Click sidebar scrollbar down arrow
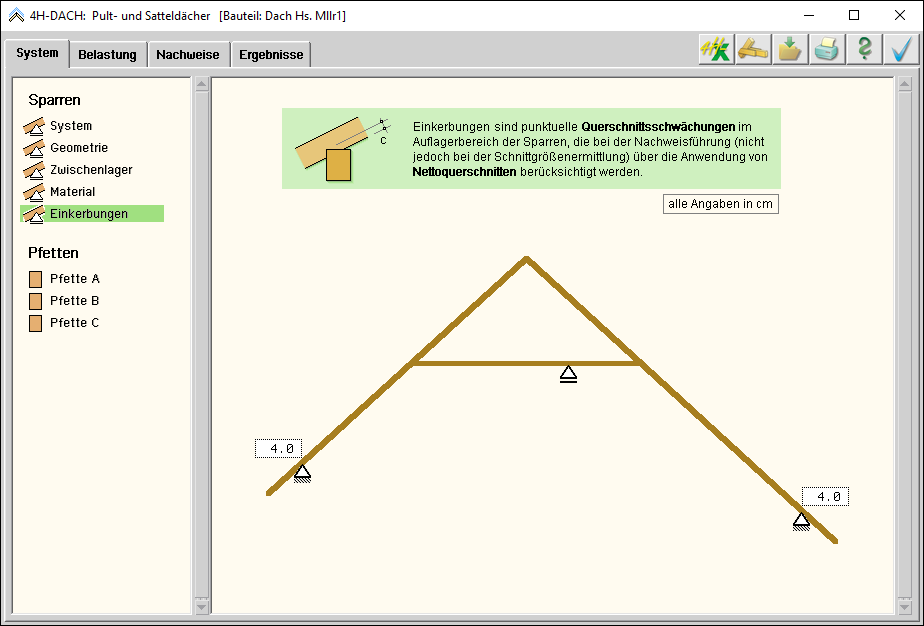 coord(201,606)
